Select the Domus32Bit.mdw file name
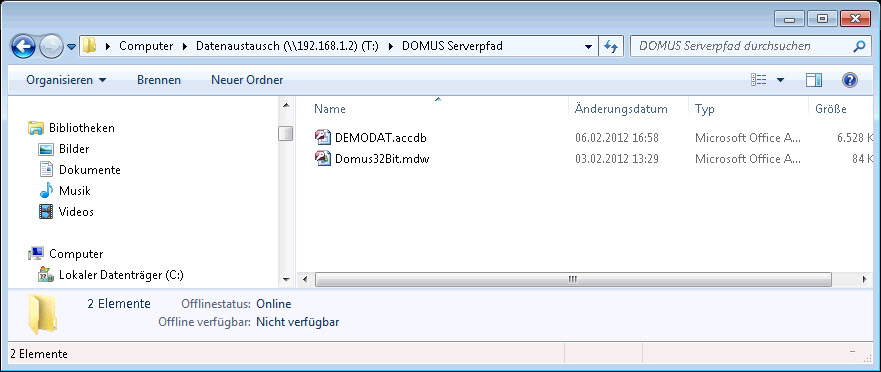 (x=382, y=159)
